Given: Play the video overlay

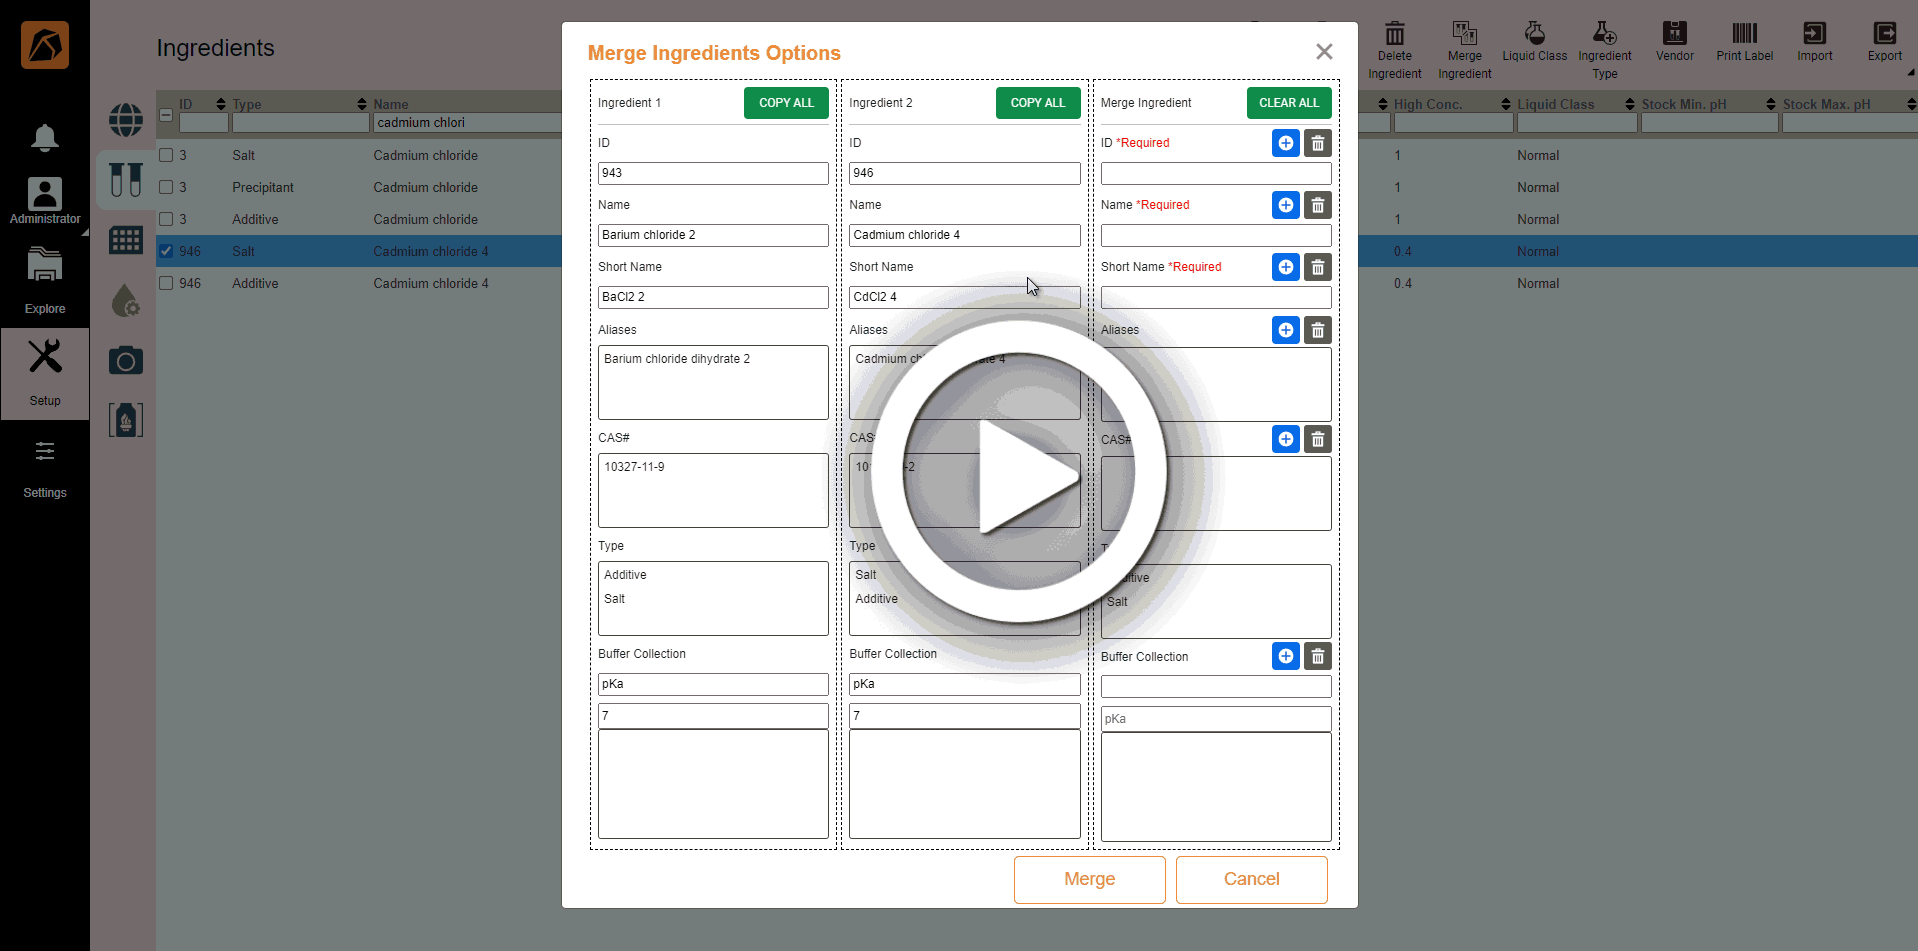Looking at the screenshot, I should (x=1018, y=472).
